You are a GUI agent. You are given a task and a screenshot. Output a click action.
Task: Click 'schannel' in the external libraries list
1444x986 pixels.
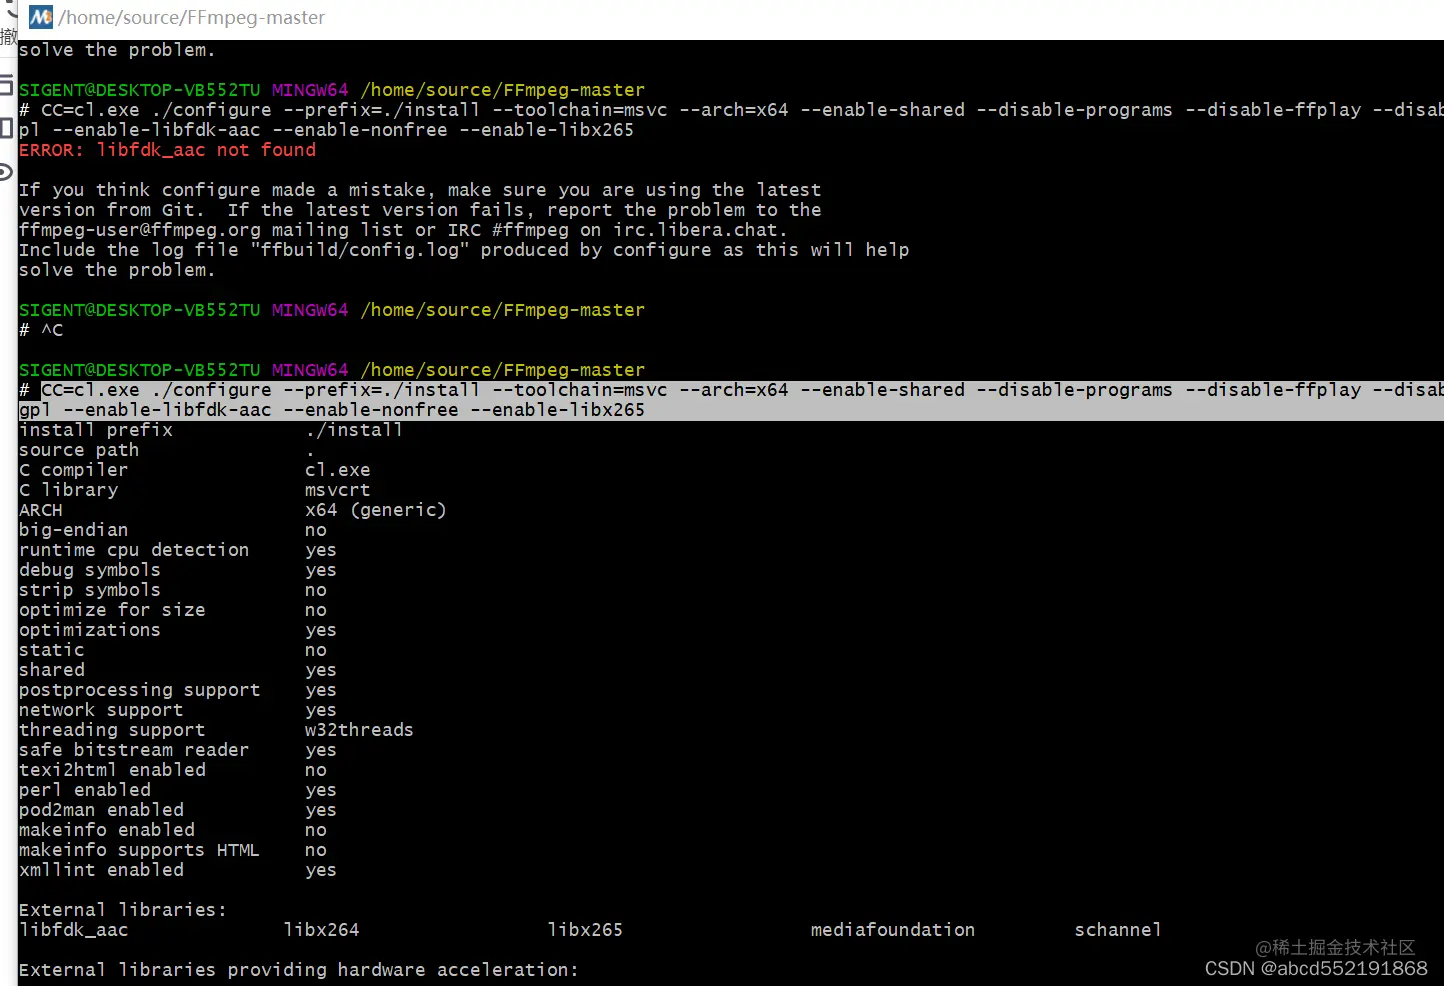pyautogui.click(x=1118, y=930)
